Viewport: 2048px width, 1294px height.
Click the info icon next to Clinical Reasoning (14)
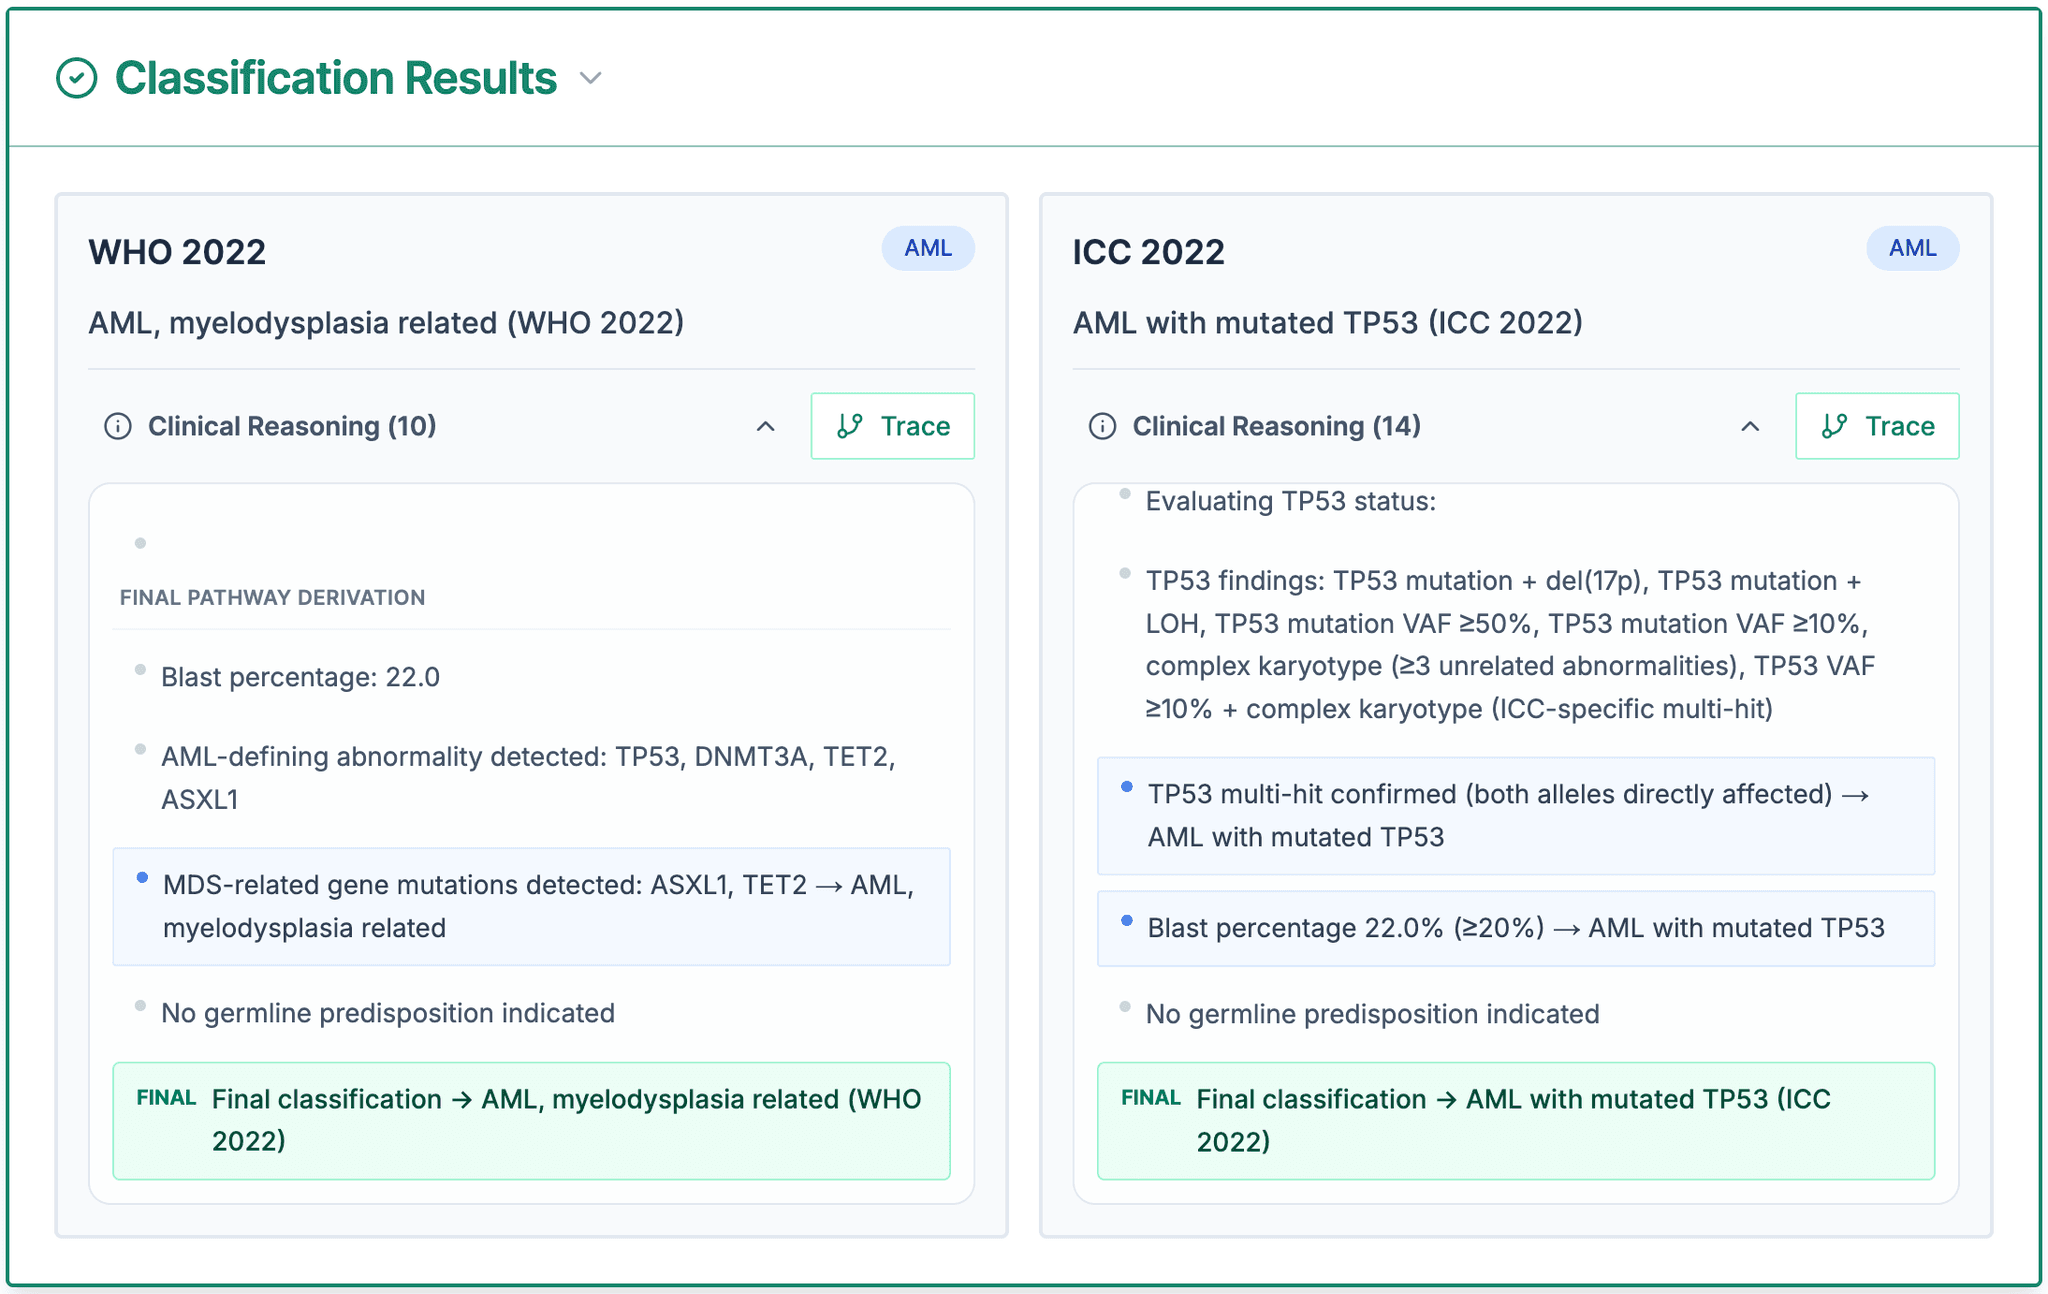coord(1102,426)
